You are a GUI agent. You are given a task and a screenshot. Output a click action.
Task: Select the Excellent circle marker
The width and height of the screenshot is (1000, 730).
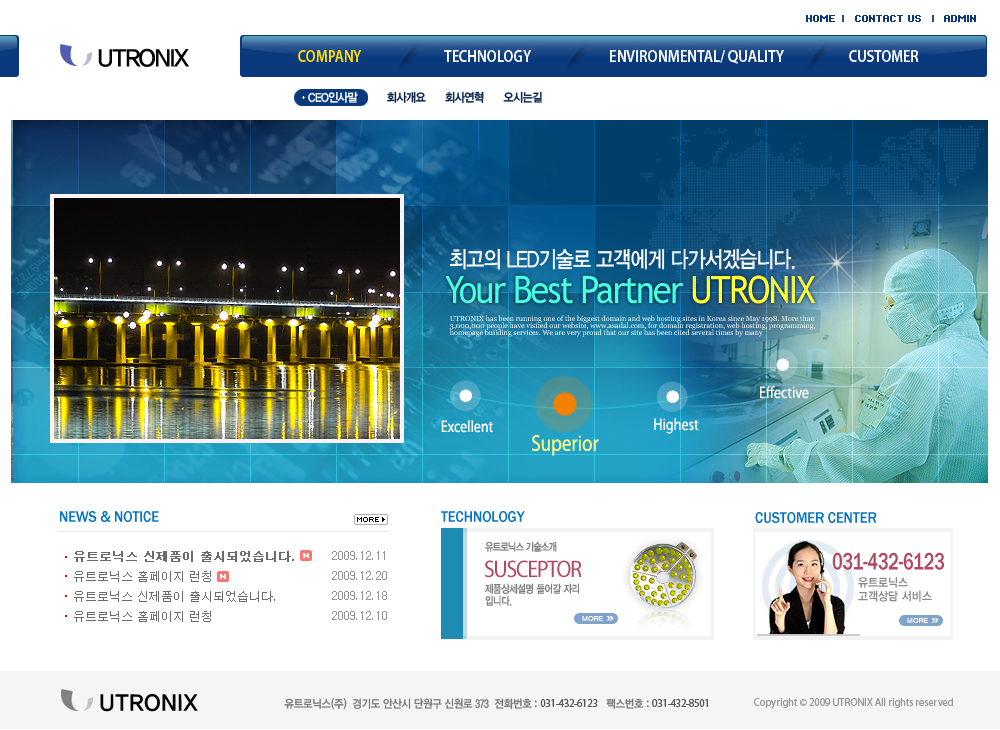pos(464,396)
